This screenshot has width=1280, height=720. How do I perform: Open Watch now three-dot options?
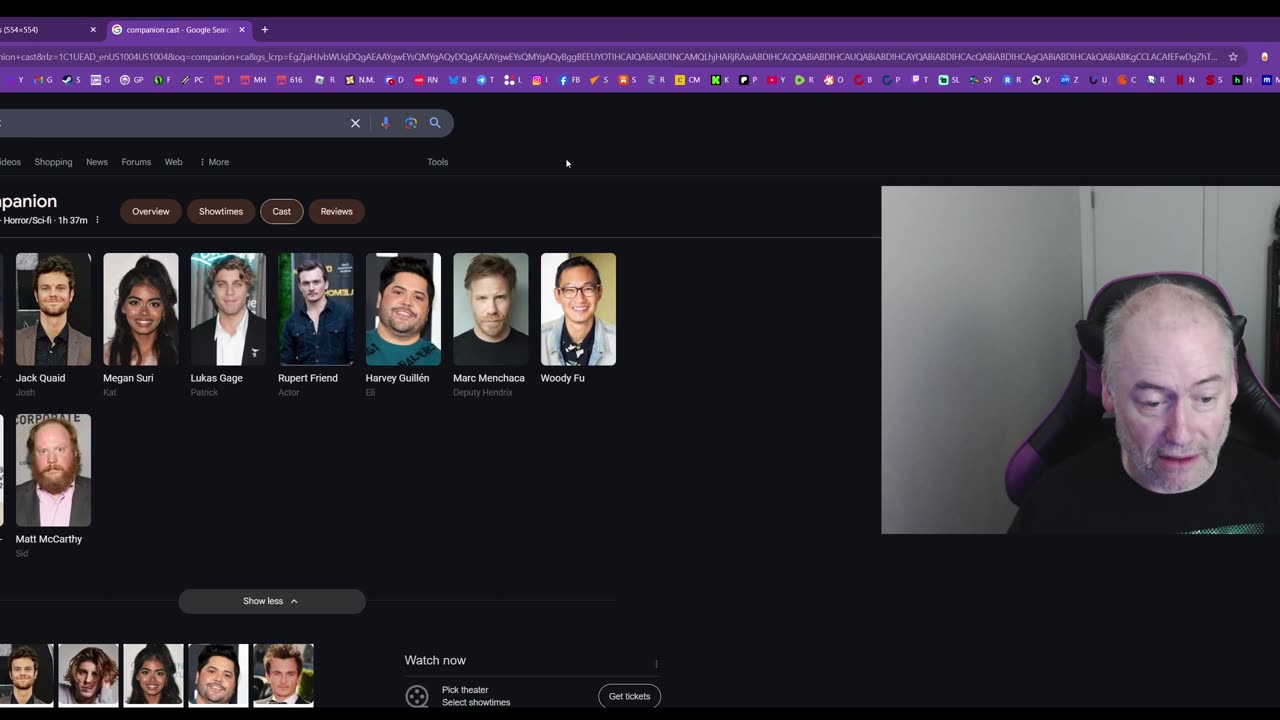pyautogui.click(x=656, y=663)
